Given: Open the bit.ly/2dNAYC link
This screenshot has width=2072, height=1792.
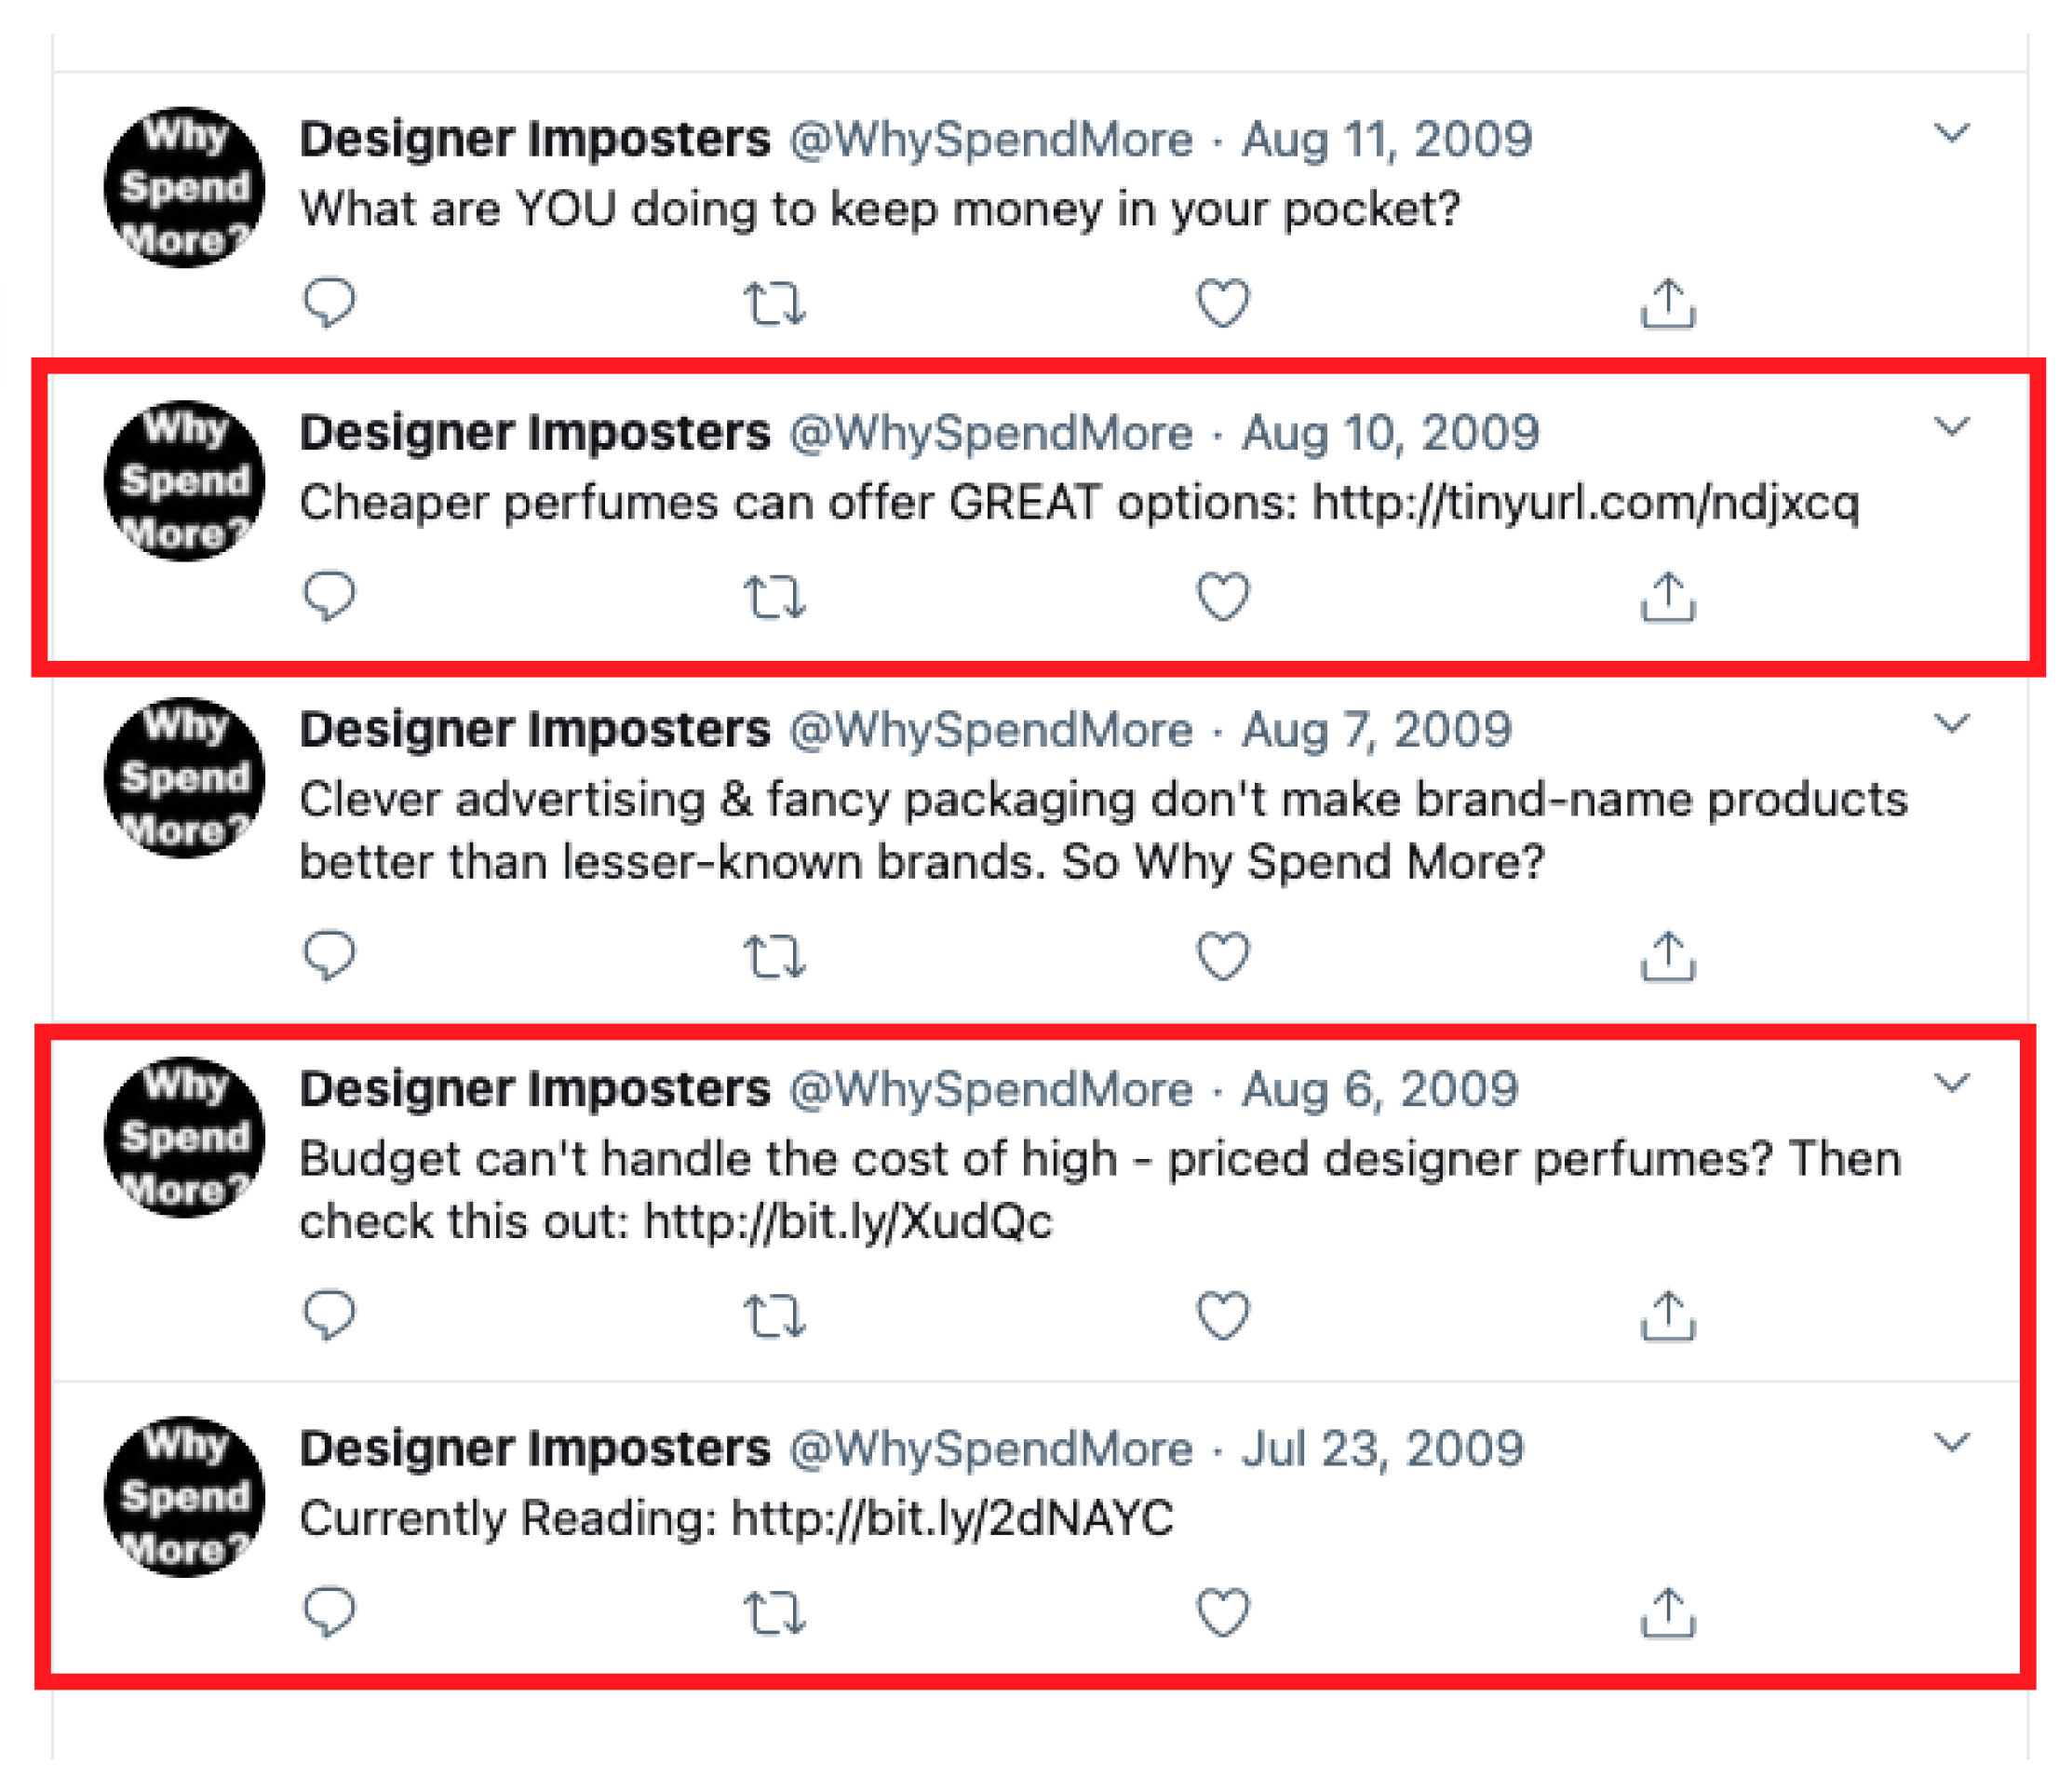Looking at the screenshot, I should tap(952, 1518).
